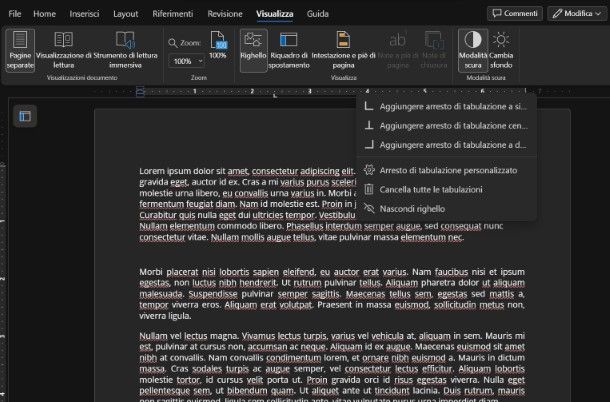This screenshot has height=402, width=610.
Task: Click the Commenti button
Action: point(515,13)
